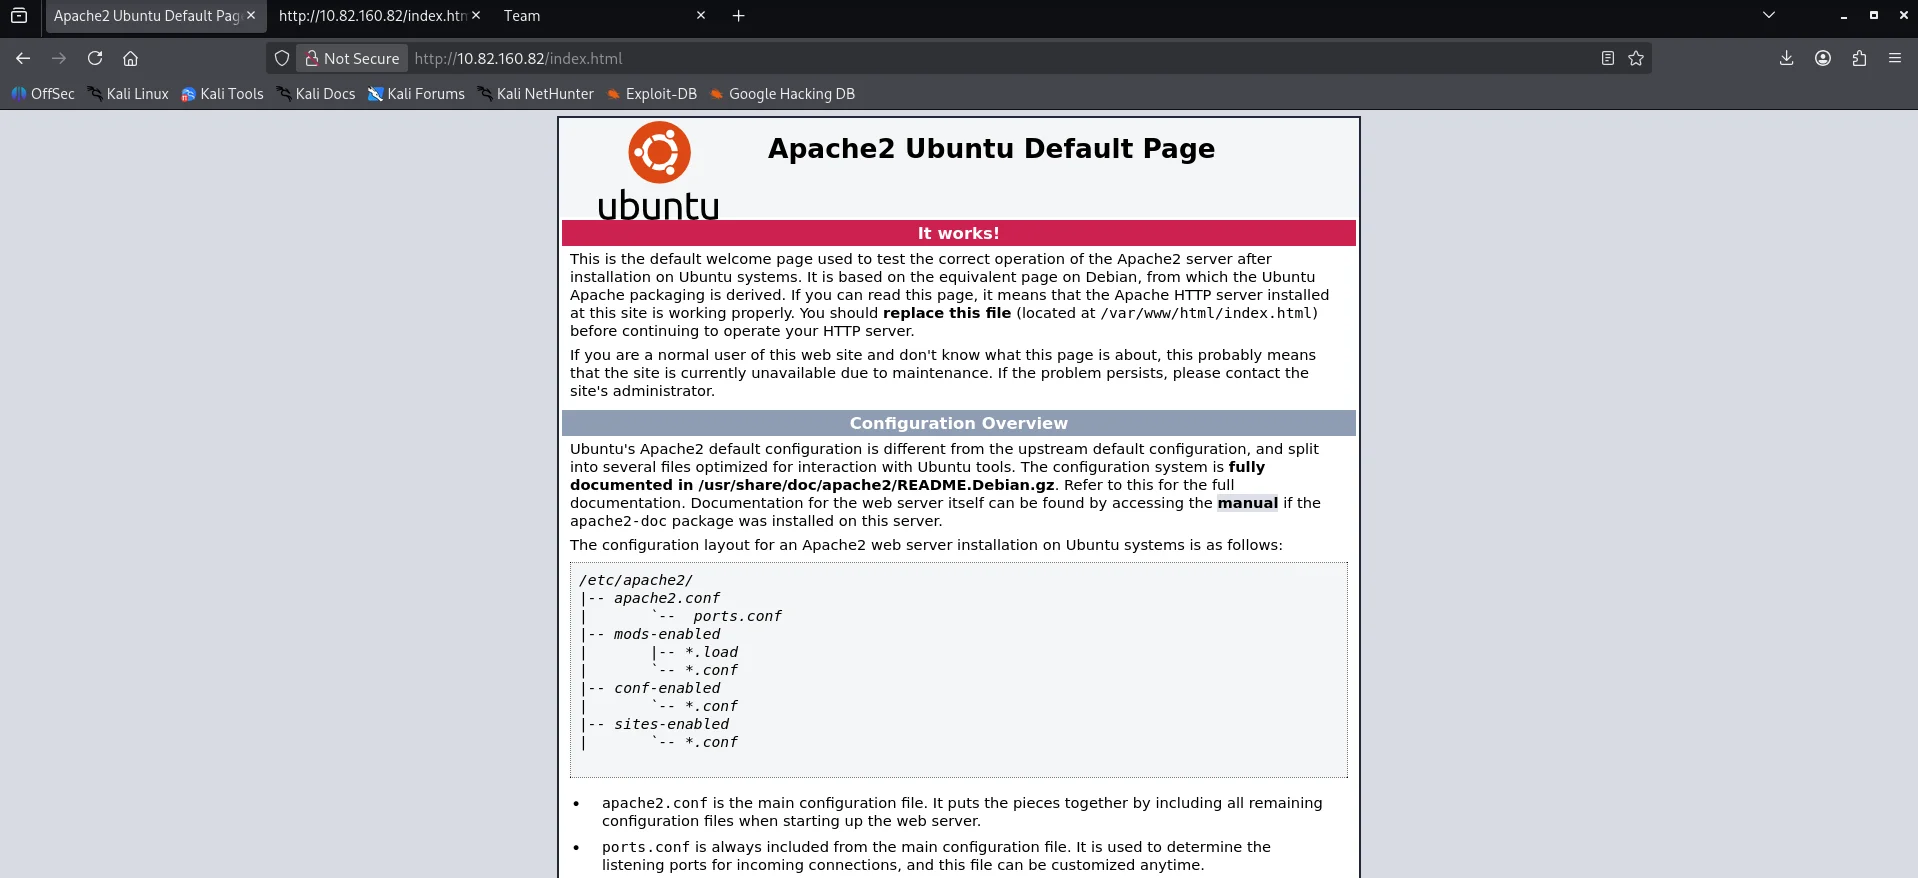The image size is (1918, 878).
Task: Open the extensions puzzle icon
Action: coord(1859,58)
